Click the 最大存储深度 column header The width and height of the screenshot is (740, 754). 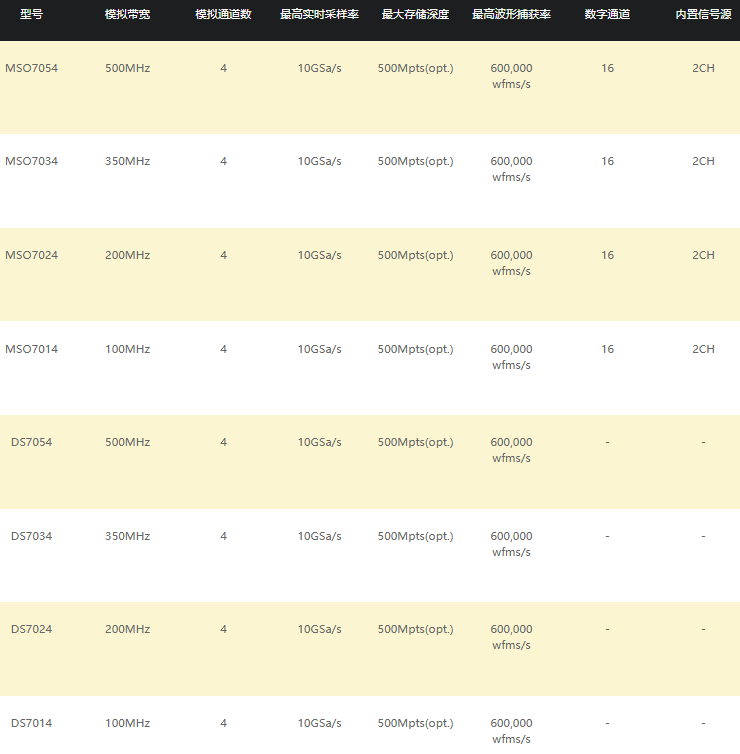coord(415,14)
